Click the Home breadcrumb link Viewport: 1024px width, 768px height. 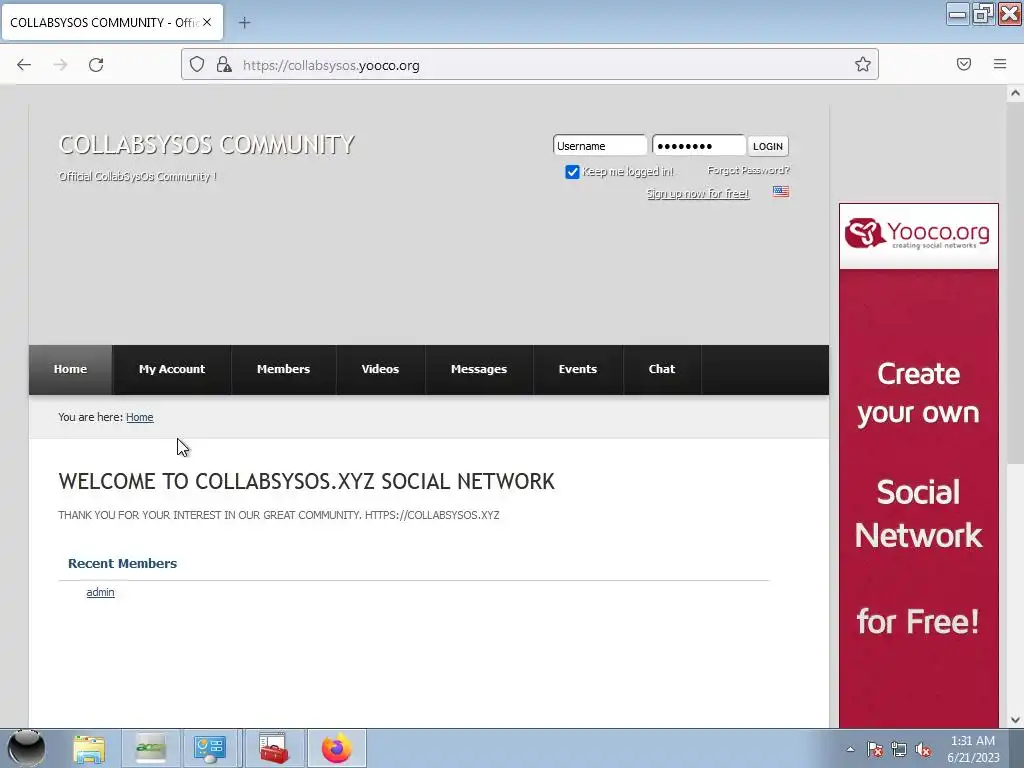click(140, 417)
